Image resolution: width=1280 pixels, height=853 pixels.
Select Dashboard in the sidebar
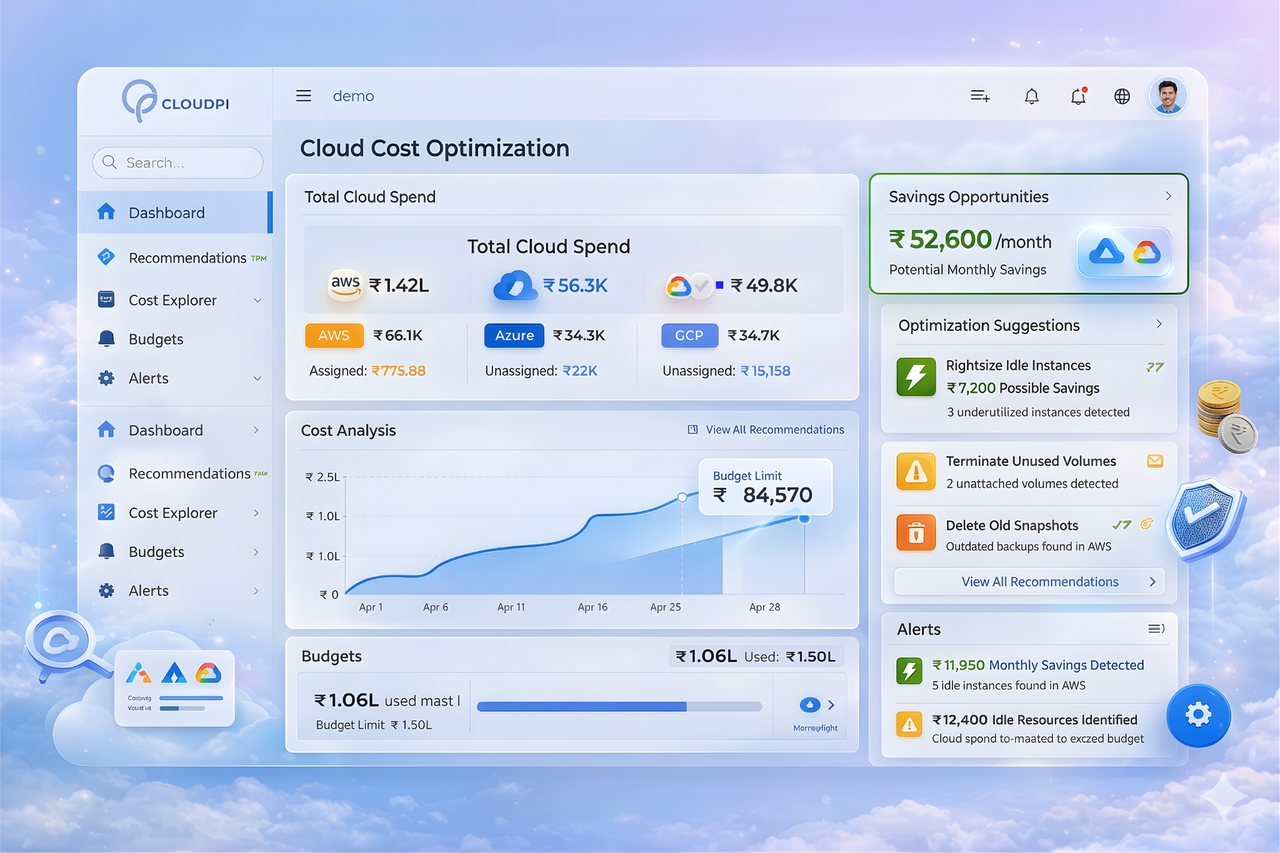(x=166, y=212)
